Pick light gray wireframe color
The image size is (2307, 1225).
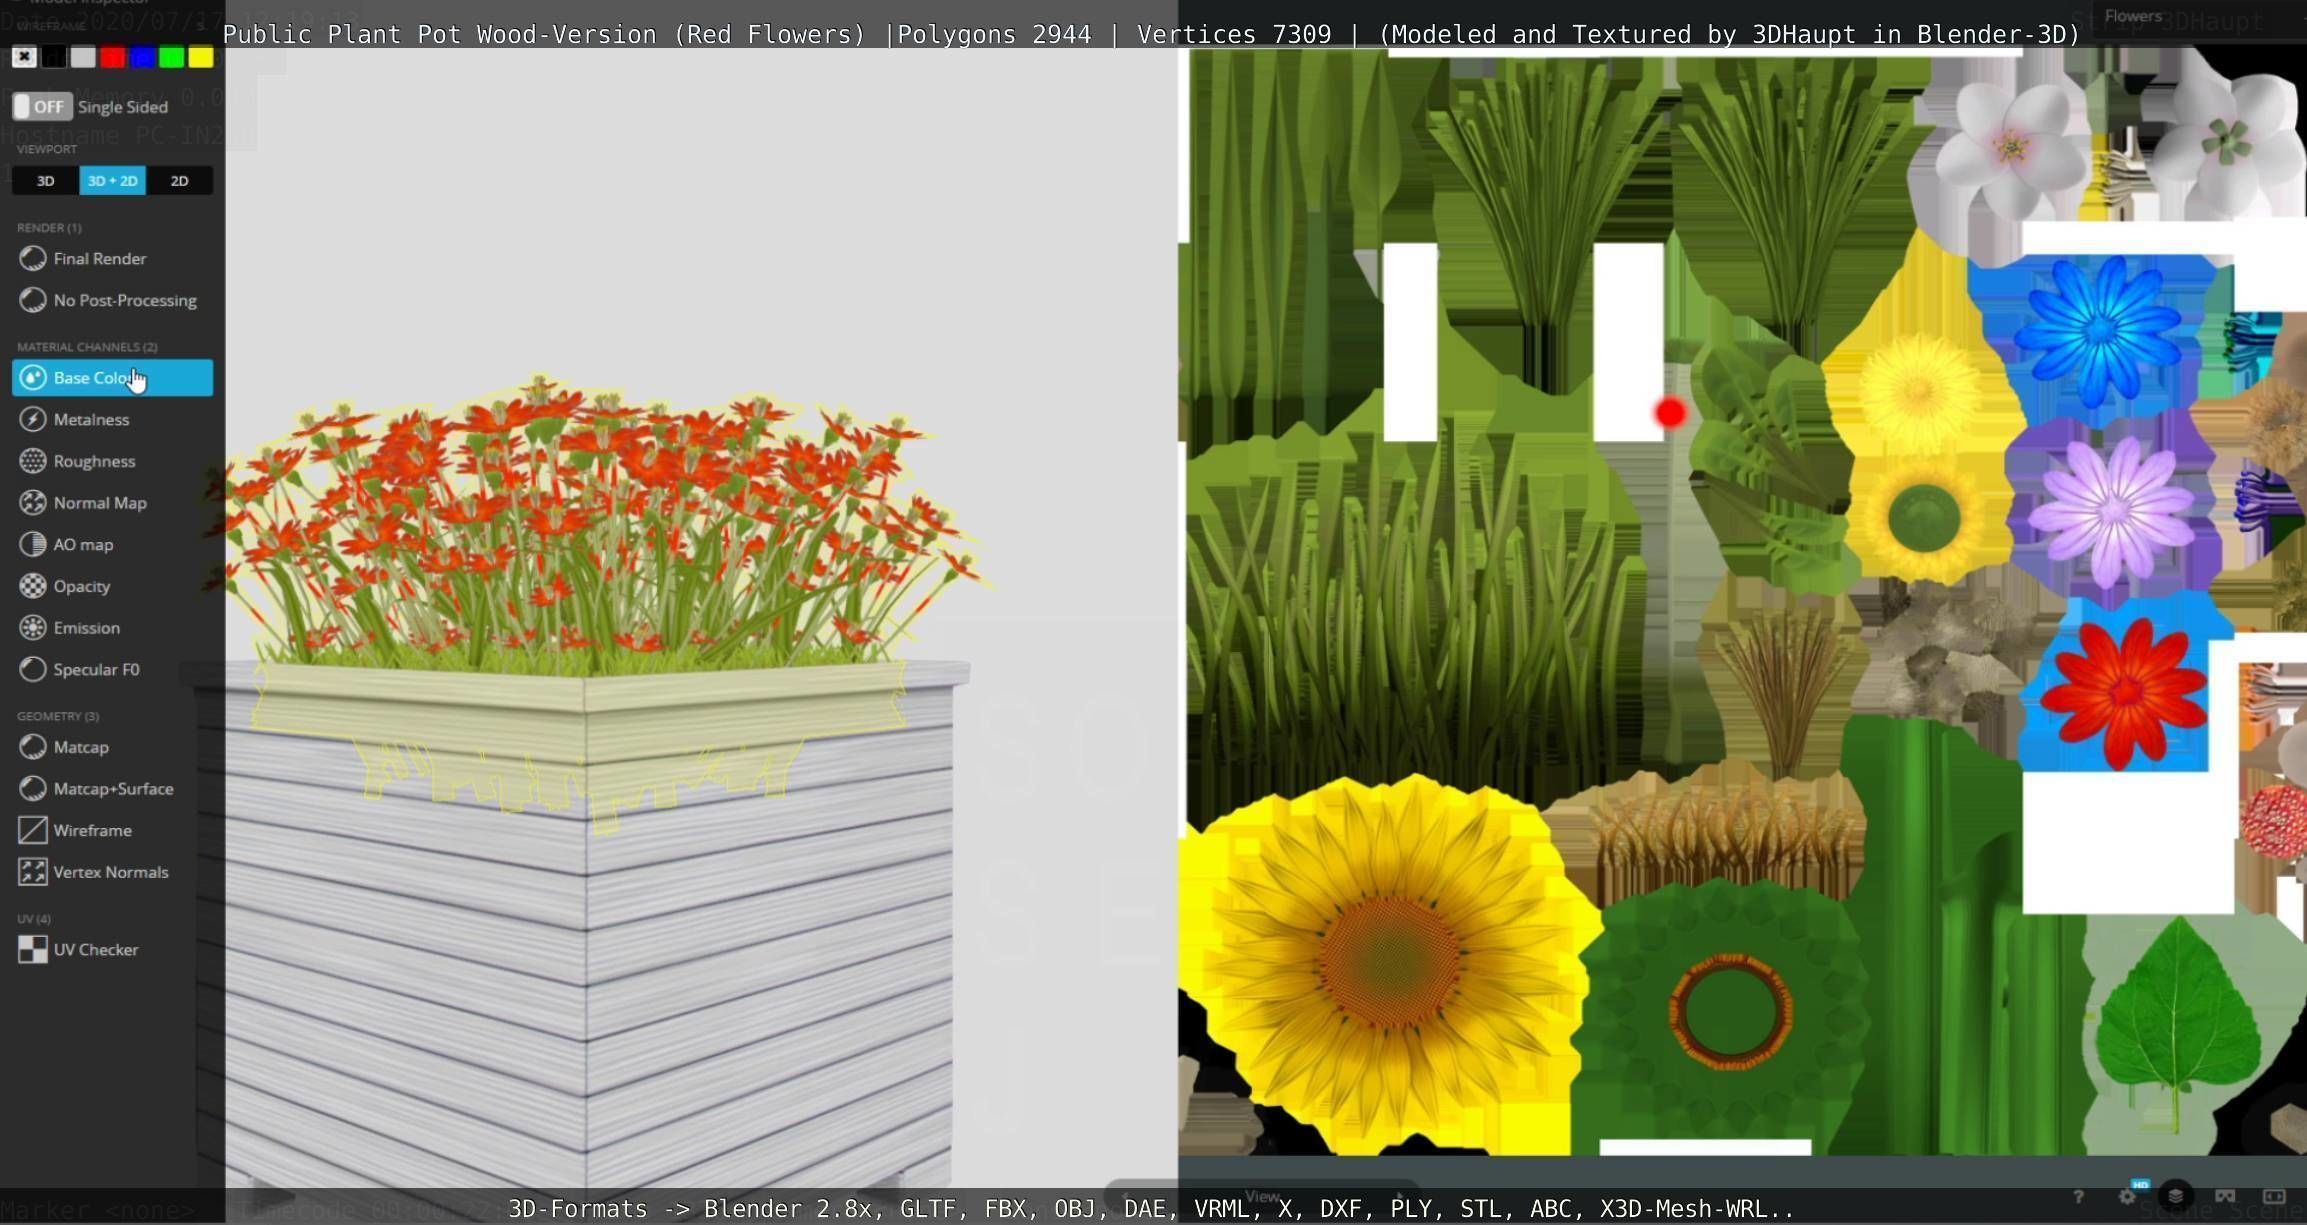pos(83,57)
